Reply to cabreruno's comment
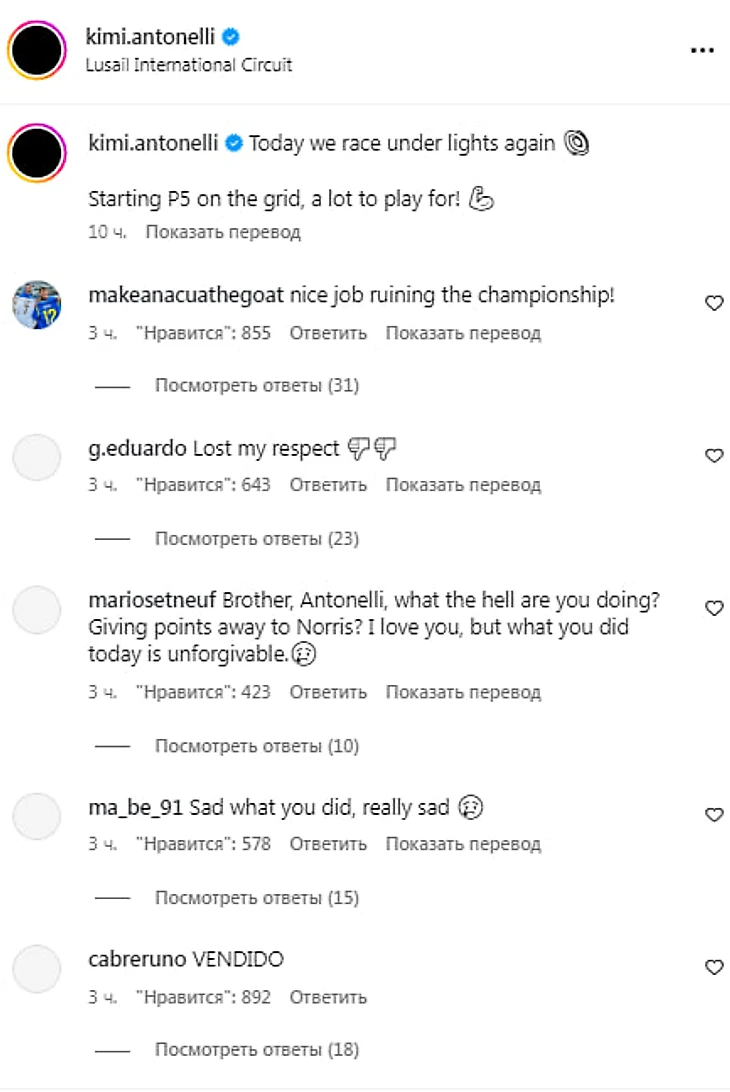730x1092 pixels. click(x=328, y=997)
